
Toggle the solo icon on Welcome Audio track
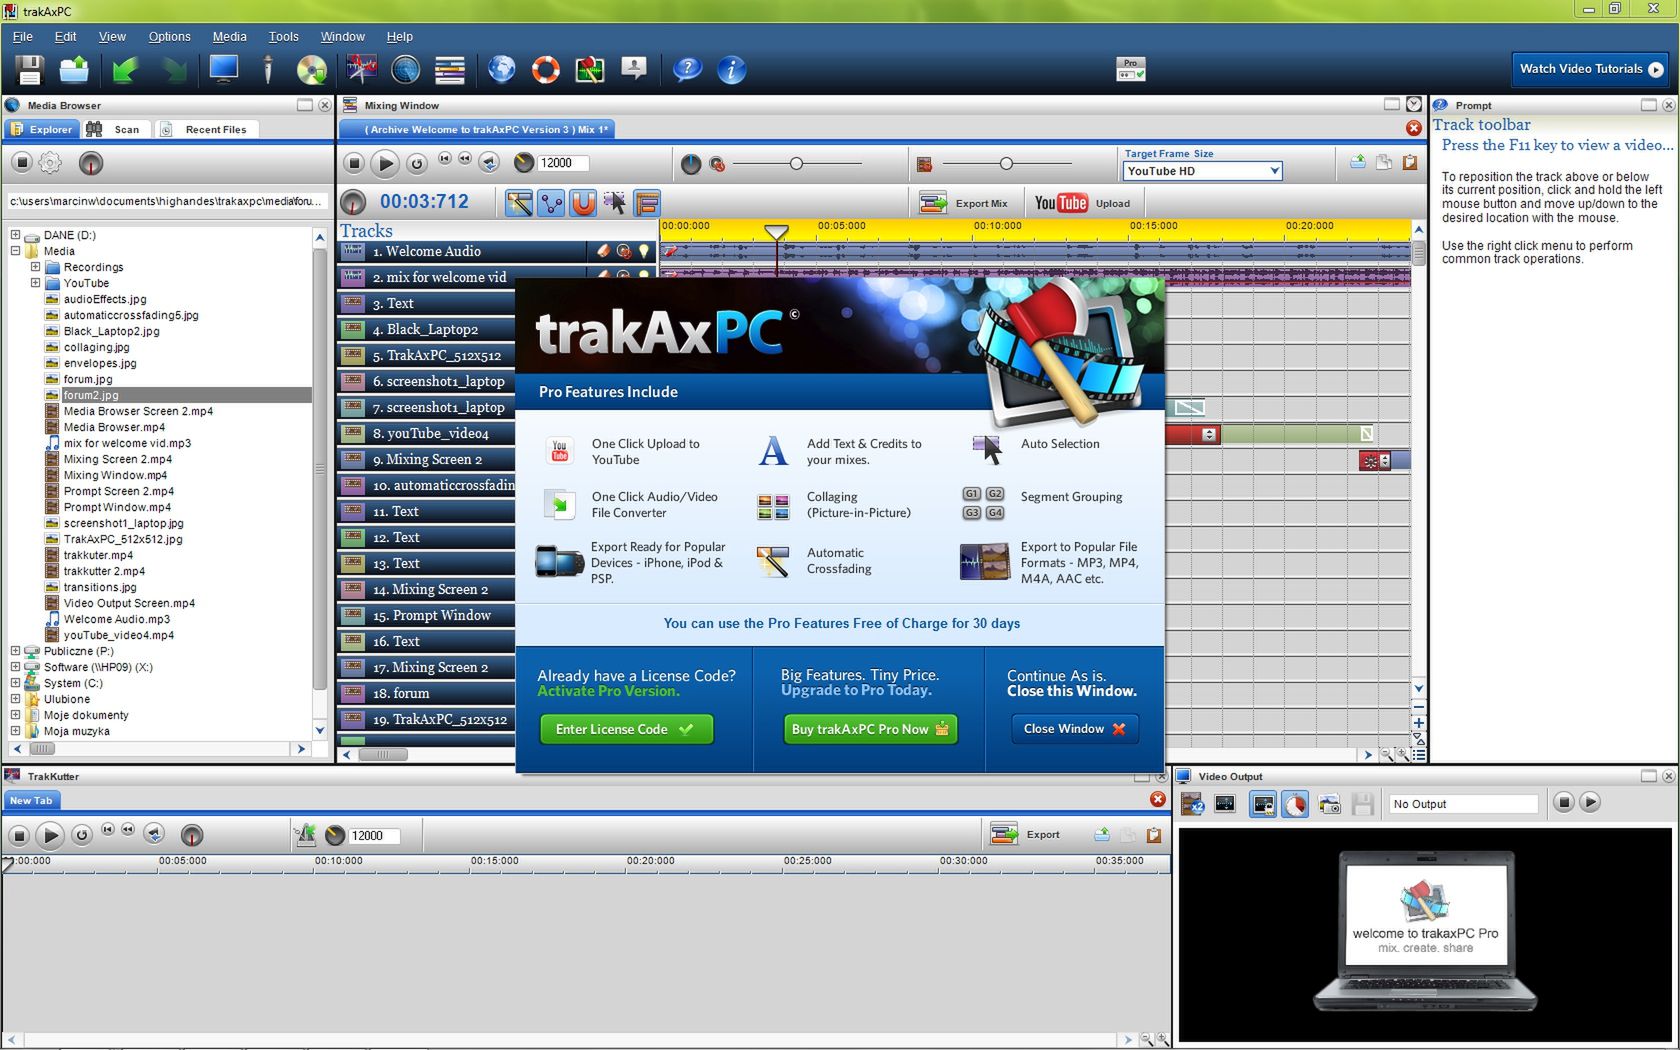[x=624, y=251]
